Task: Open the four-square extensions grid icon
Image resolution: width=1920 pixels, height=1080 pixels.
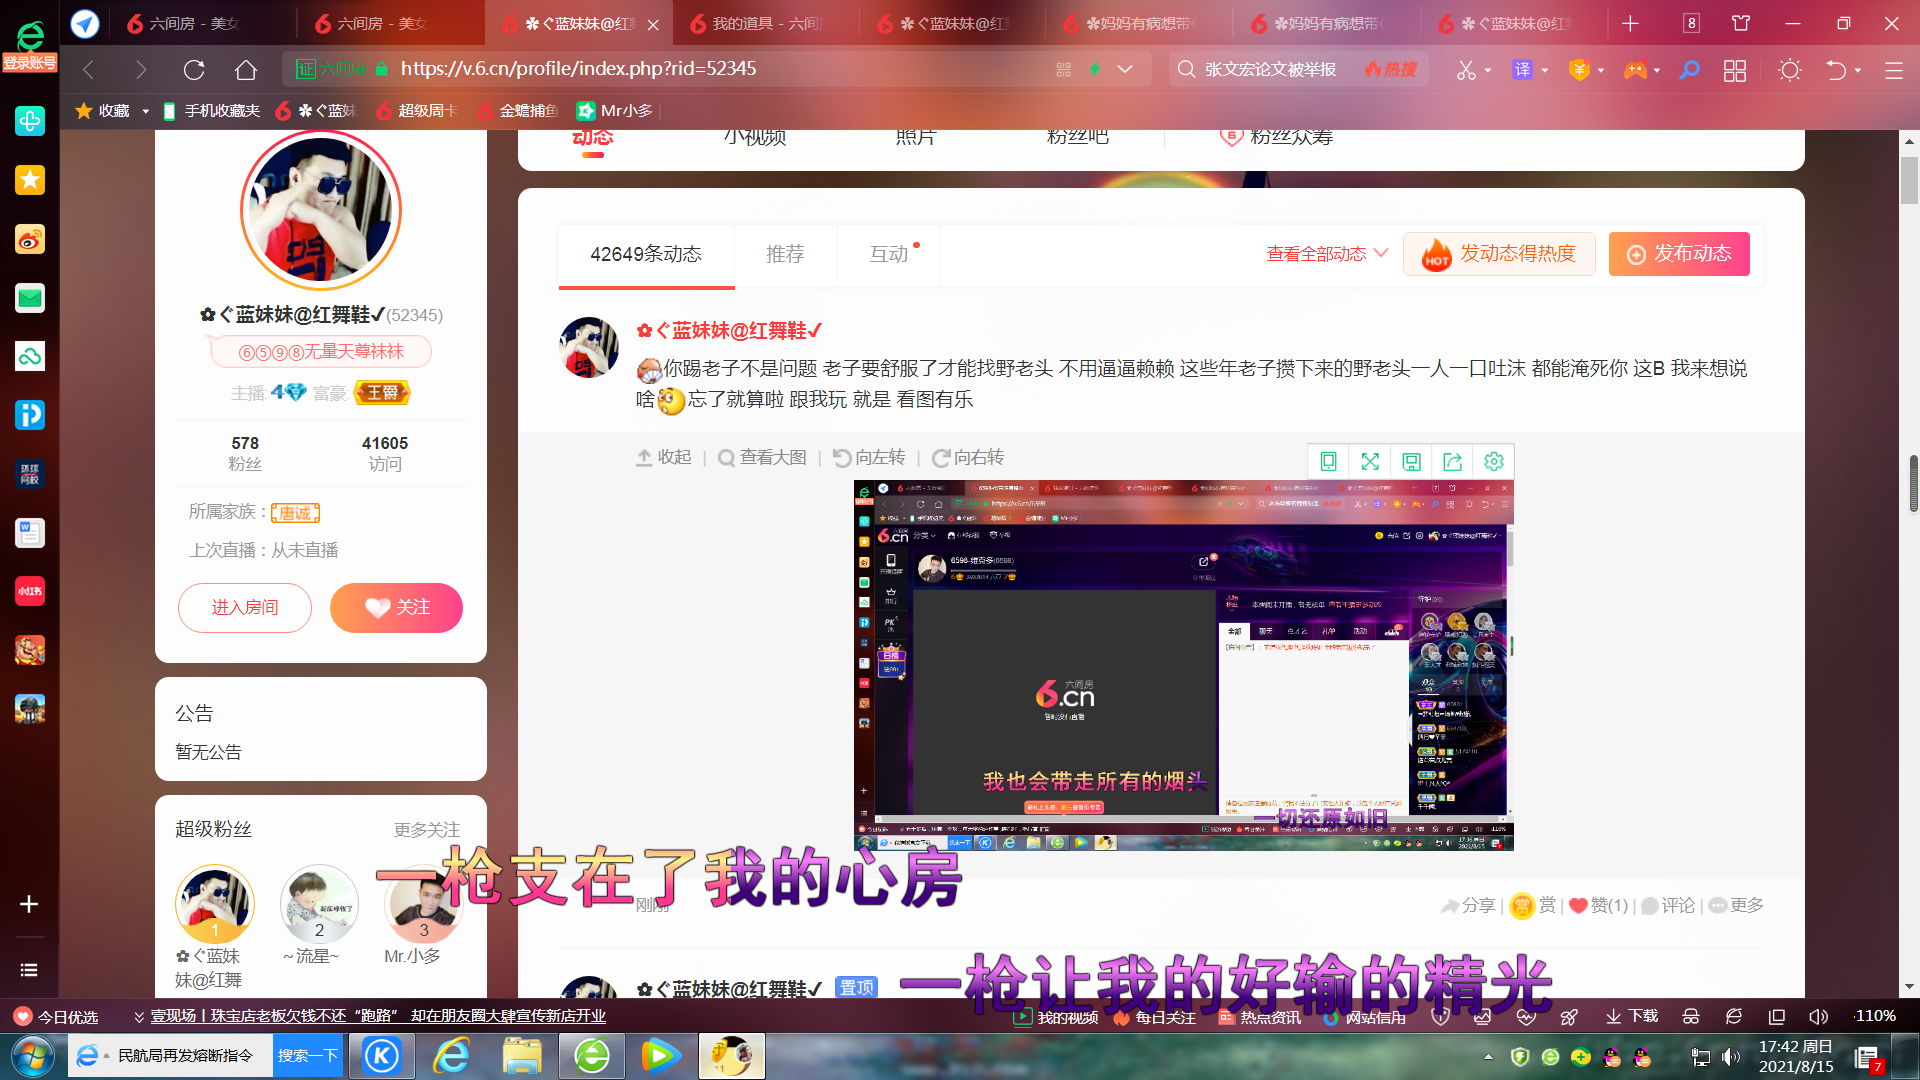Action: tap(1735, 70)
